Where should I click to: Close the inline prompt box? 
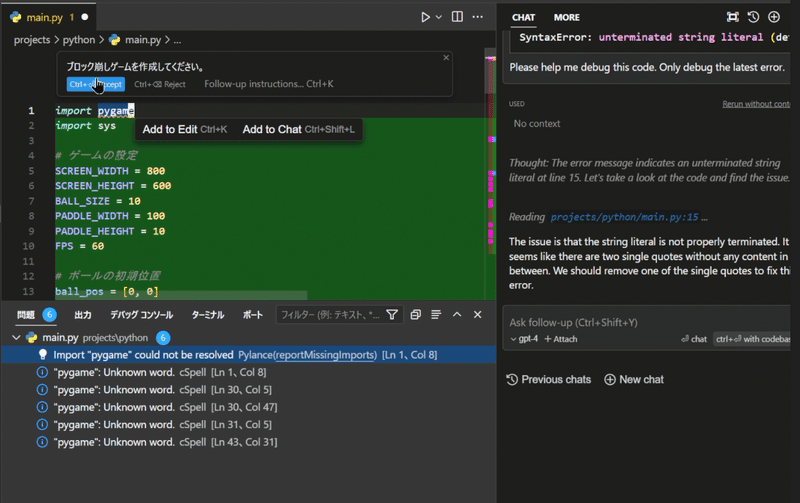[x=446, y=58]
